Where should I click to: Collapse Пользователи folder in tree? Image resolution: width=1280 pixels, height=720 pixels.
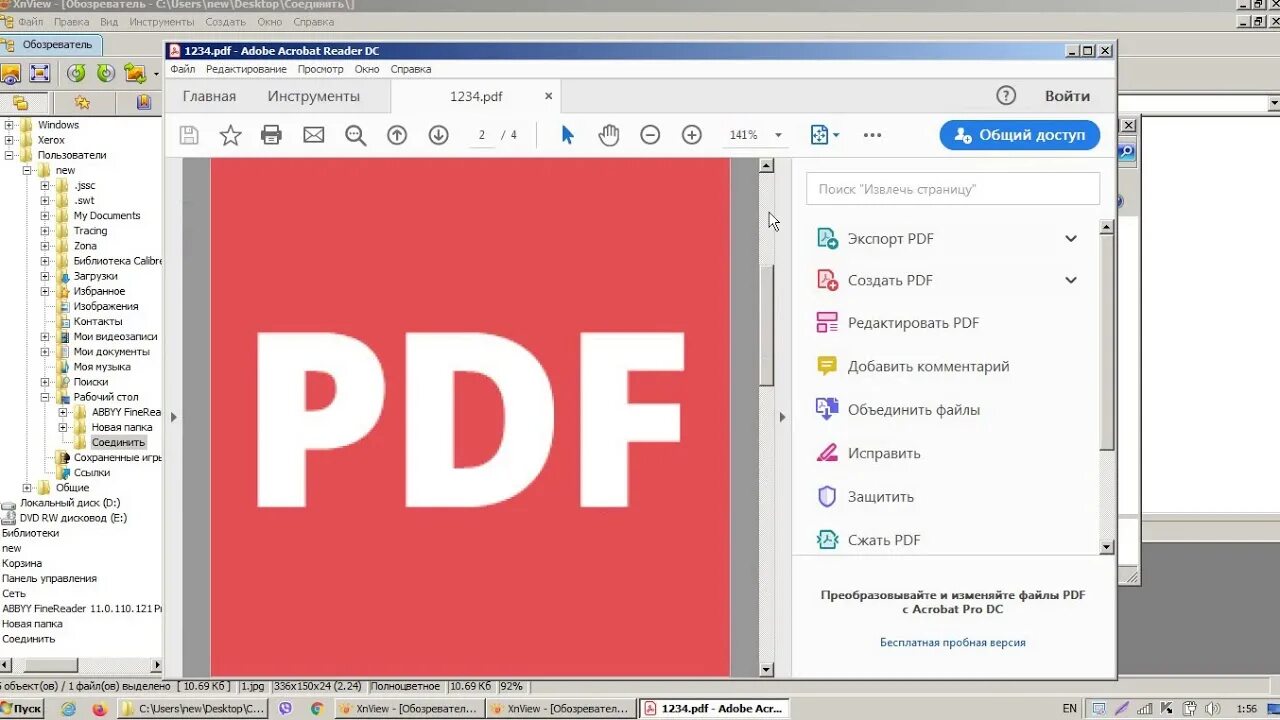pyautogui.click(x=10, y=155)
